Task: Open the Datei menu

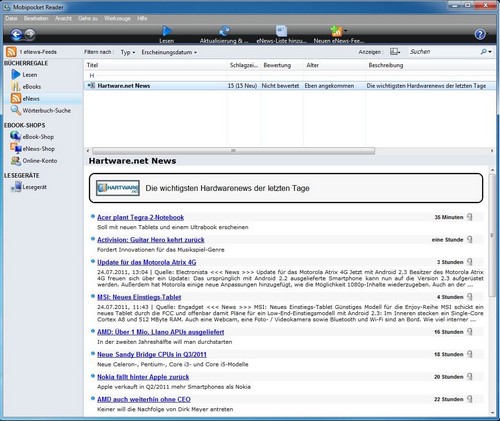Action: tap(11, 18)
